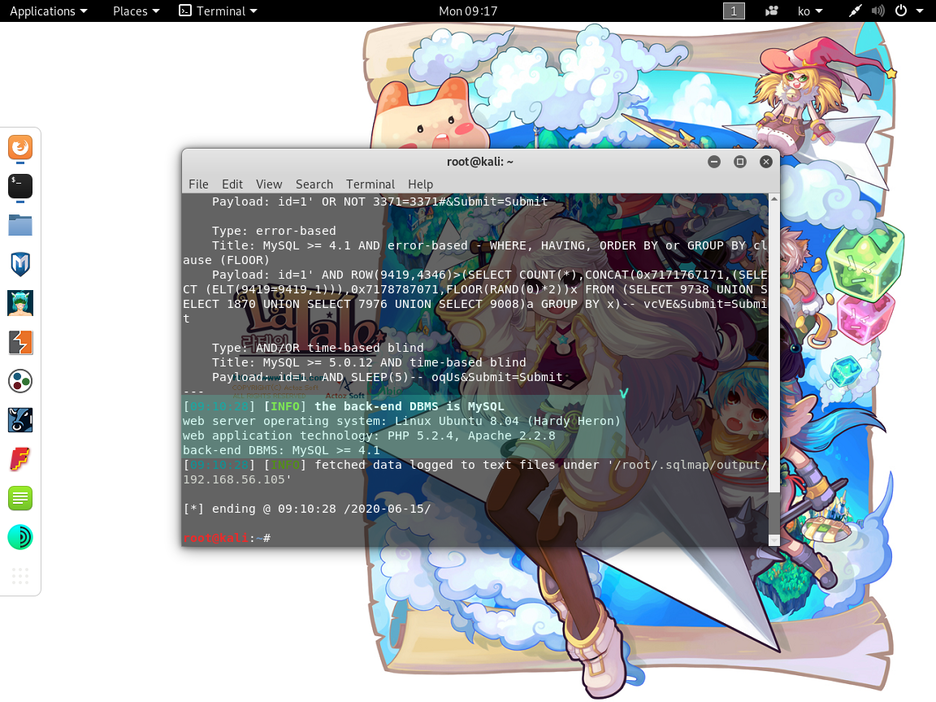Maximize the root@kali terminal window

(740, 162)
